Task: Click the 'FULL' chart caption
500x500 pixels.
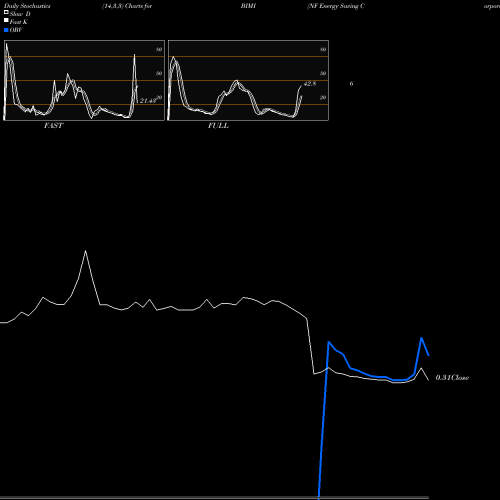Action: (218, 126)
